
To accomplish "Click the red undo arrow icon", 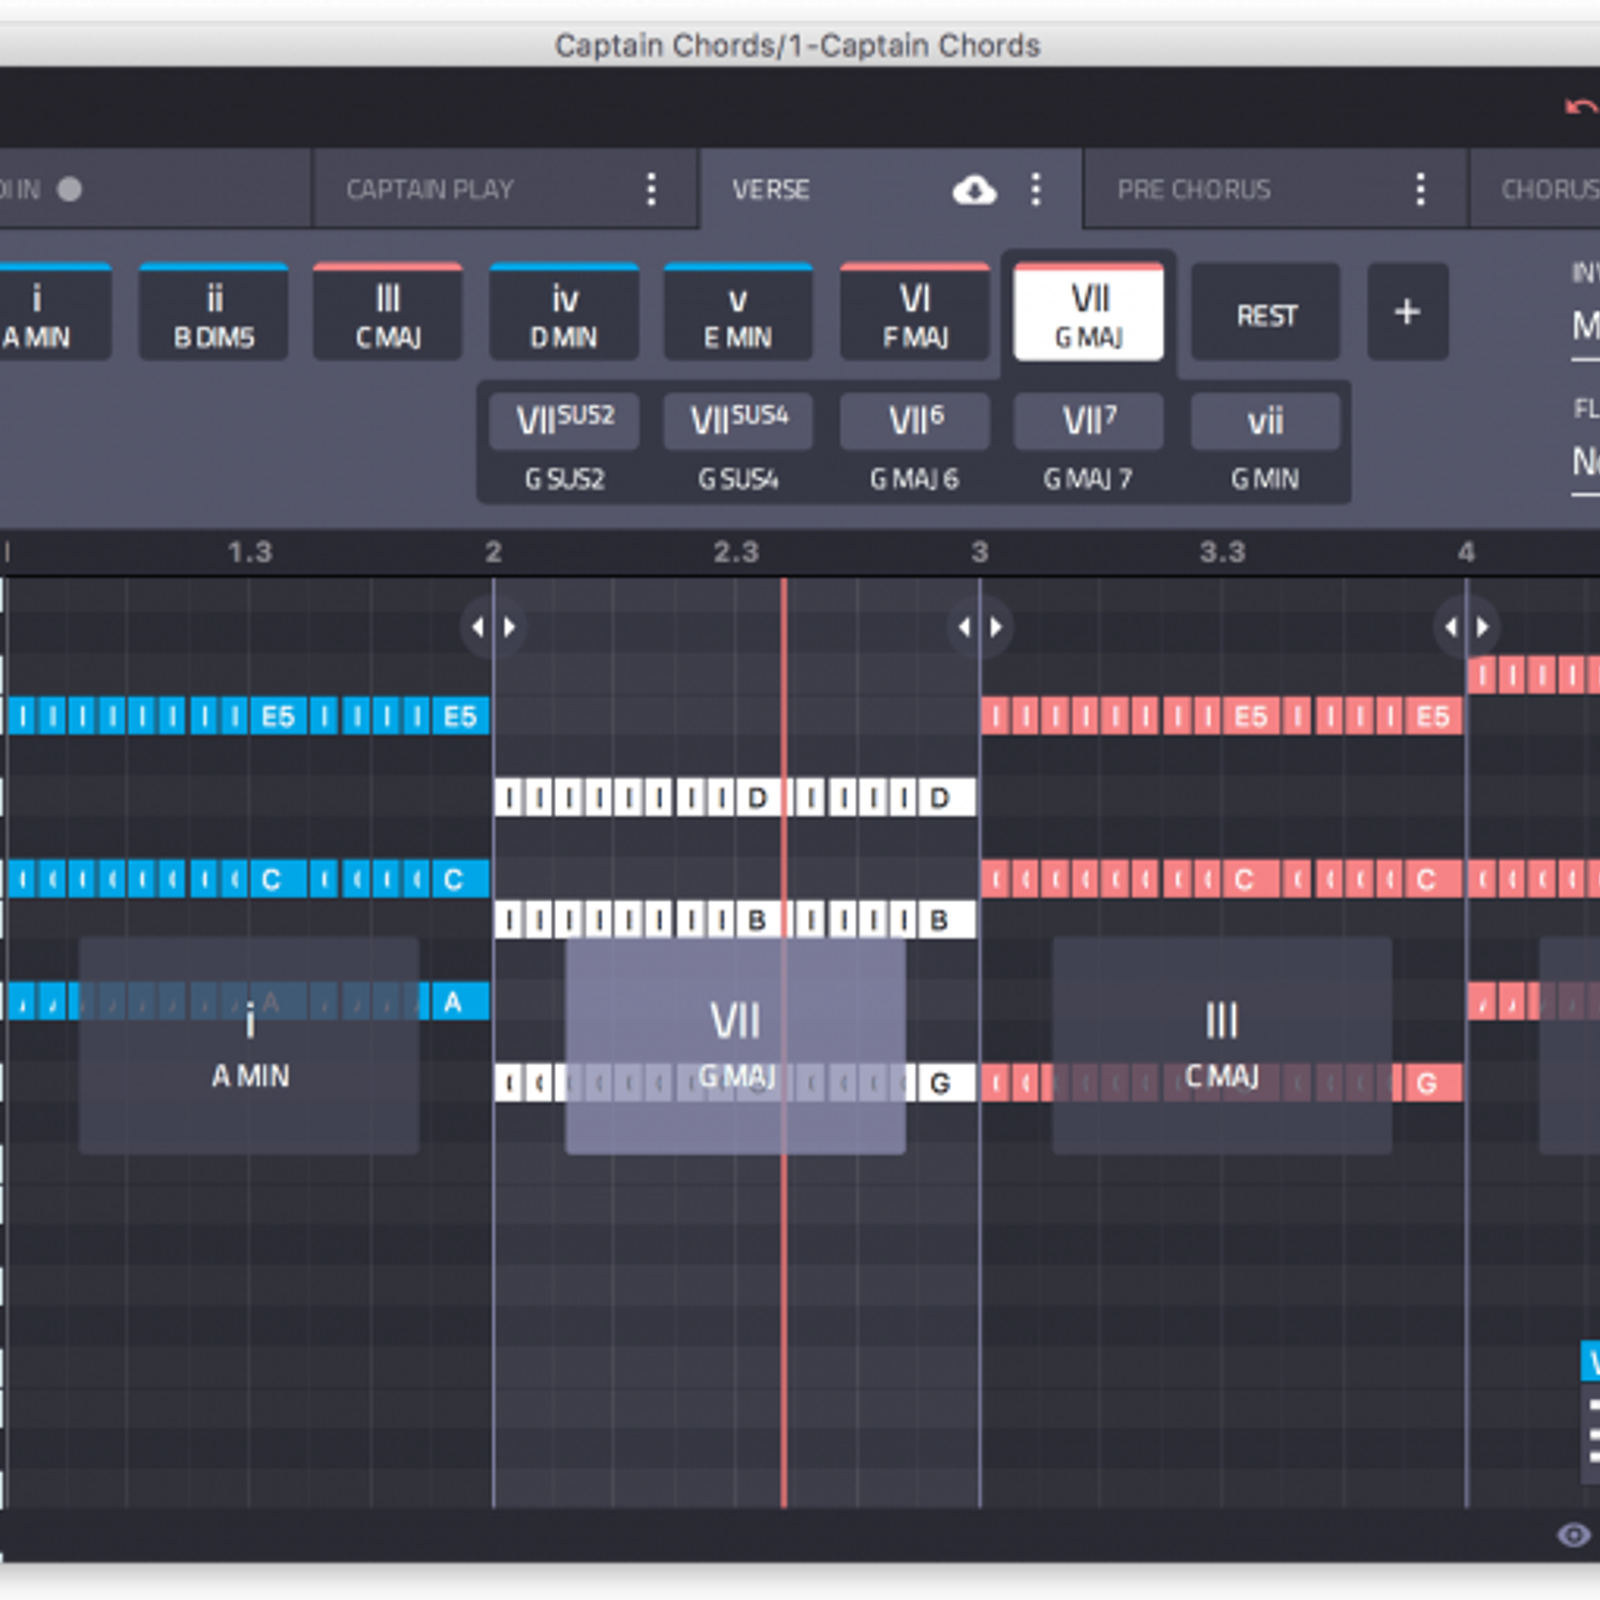I will (1581, 106).
